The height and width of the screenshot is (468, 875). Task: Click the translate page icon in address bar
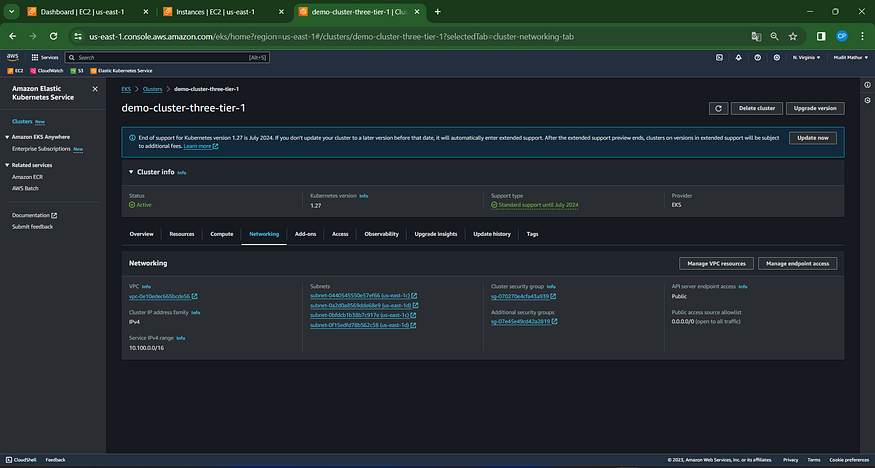756,36
